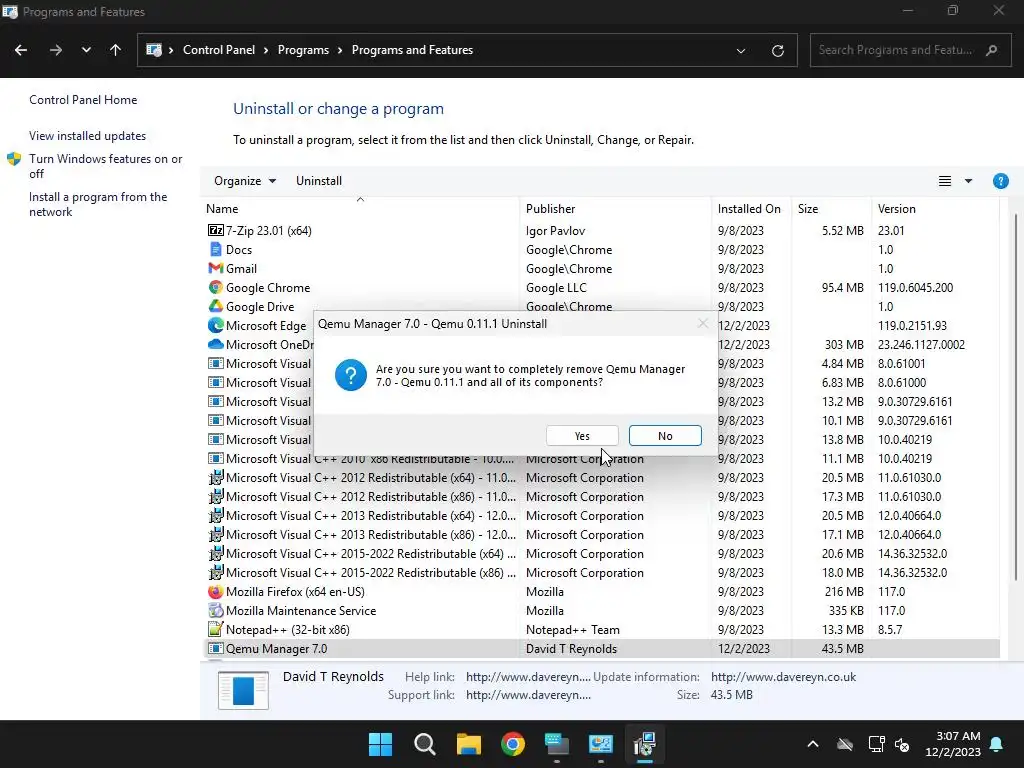Launch Chrome from the taskbar
This screenshot has height=768, width=1024.
click(513, 744)
